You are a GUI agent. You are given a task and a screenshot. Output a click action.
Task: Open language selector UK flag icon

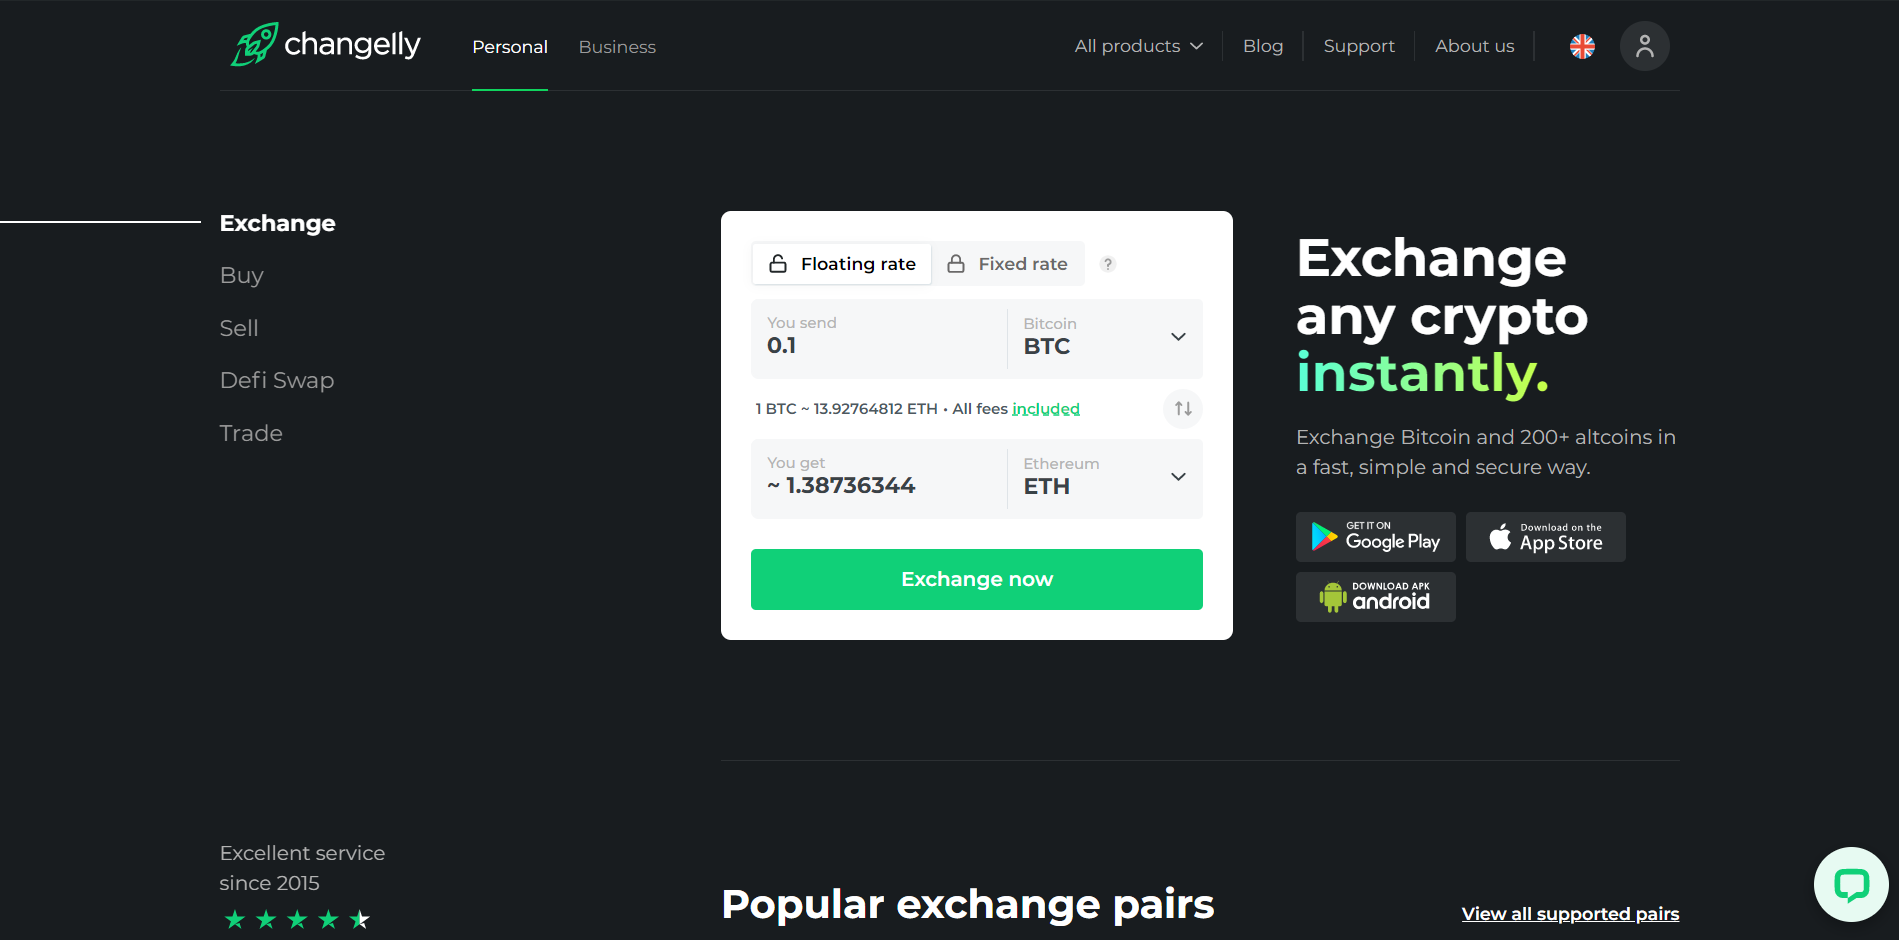pyautogui.click(x=1582, y=46)
